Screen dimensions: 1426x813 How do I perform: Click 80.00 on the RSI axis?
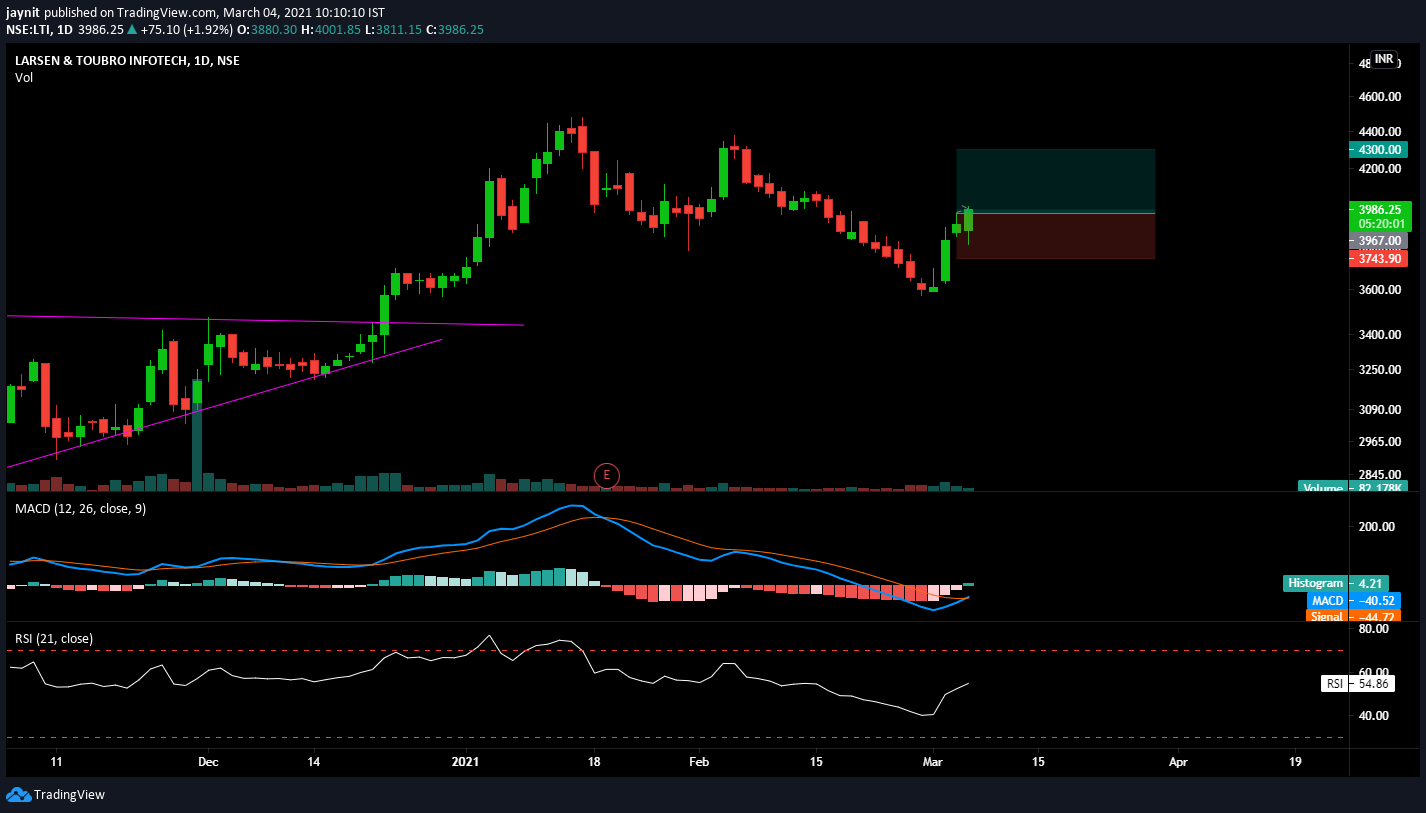click(1373, 629)
